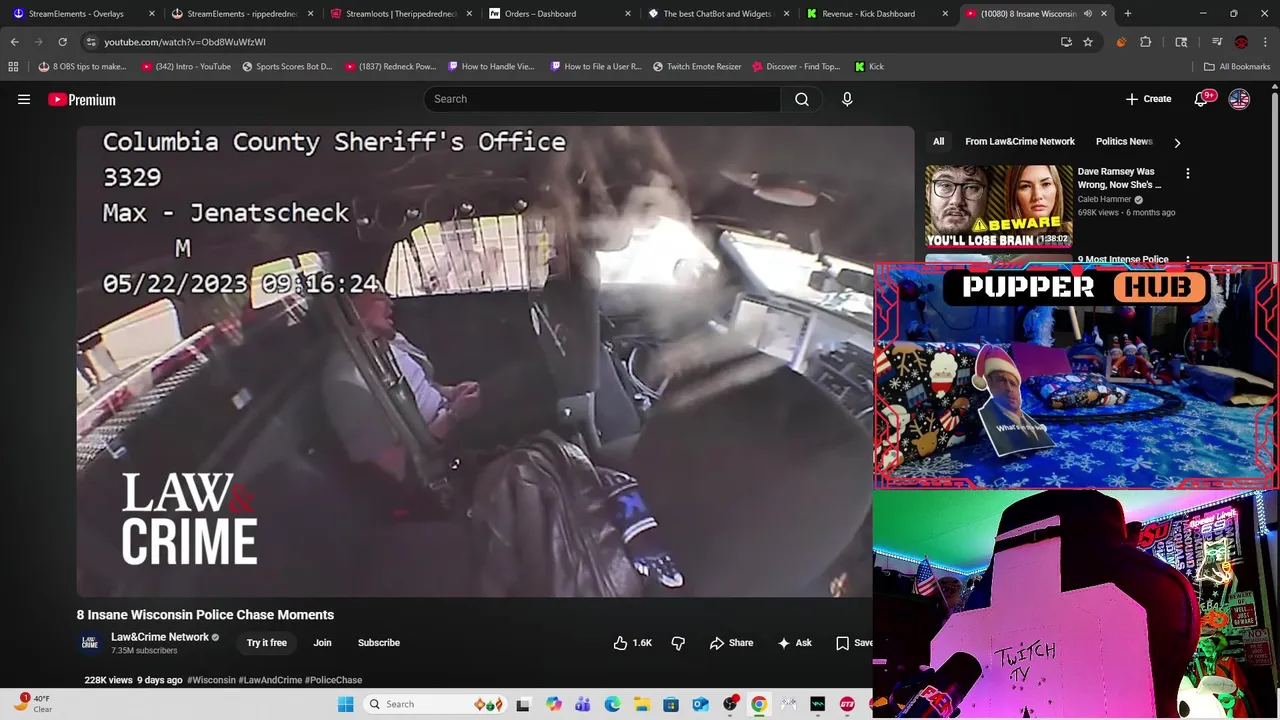Click the install app icon in address bar
The height and width of the screenshot is (720, 1280).
click(1066, 42)
